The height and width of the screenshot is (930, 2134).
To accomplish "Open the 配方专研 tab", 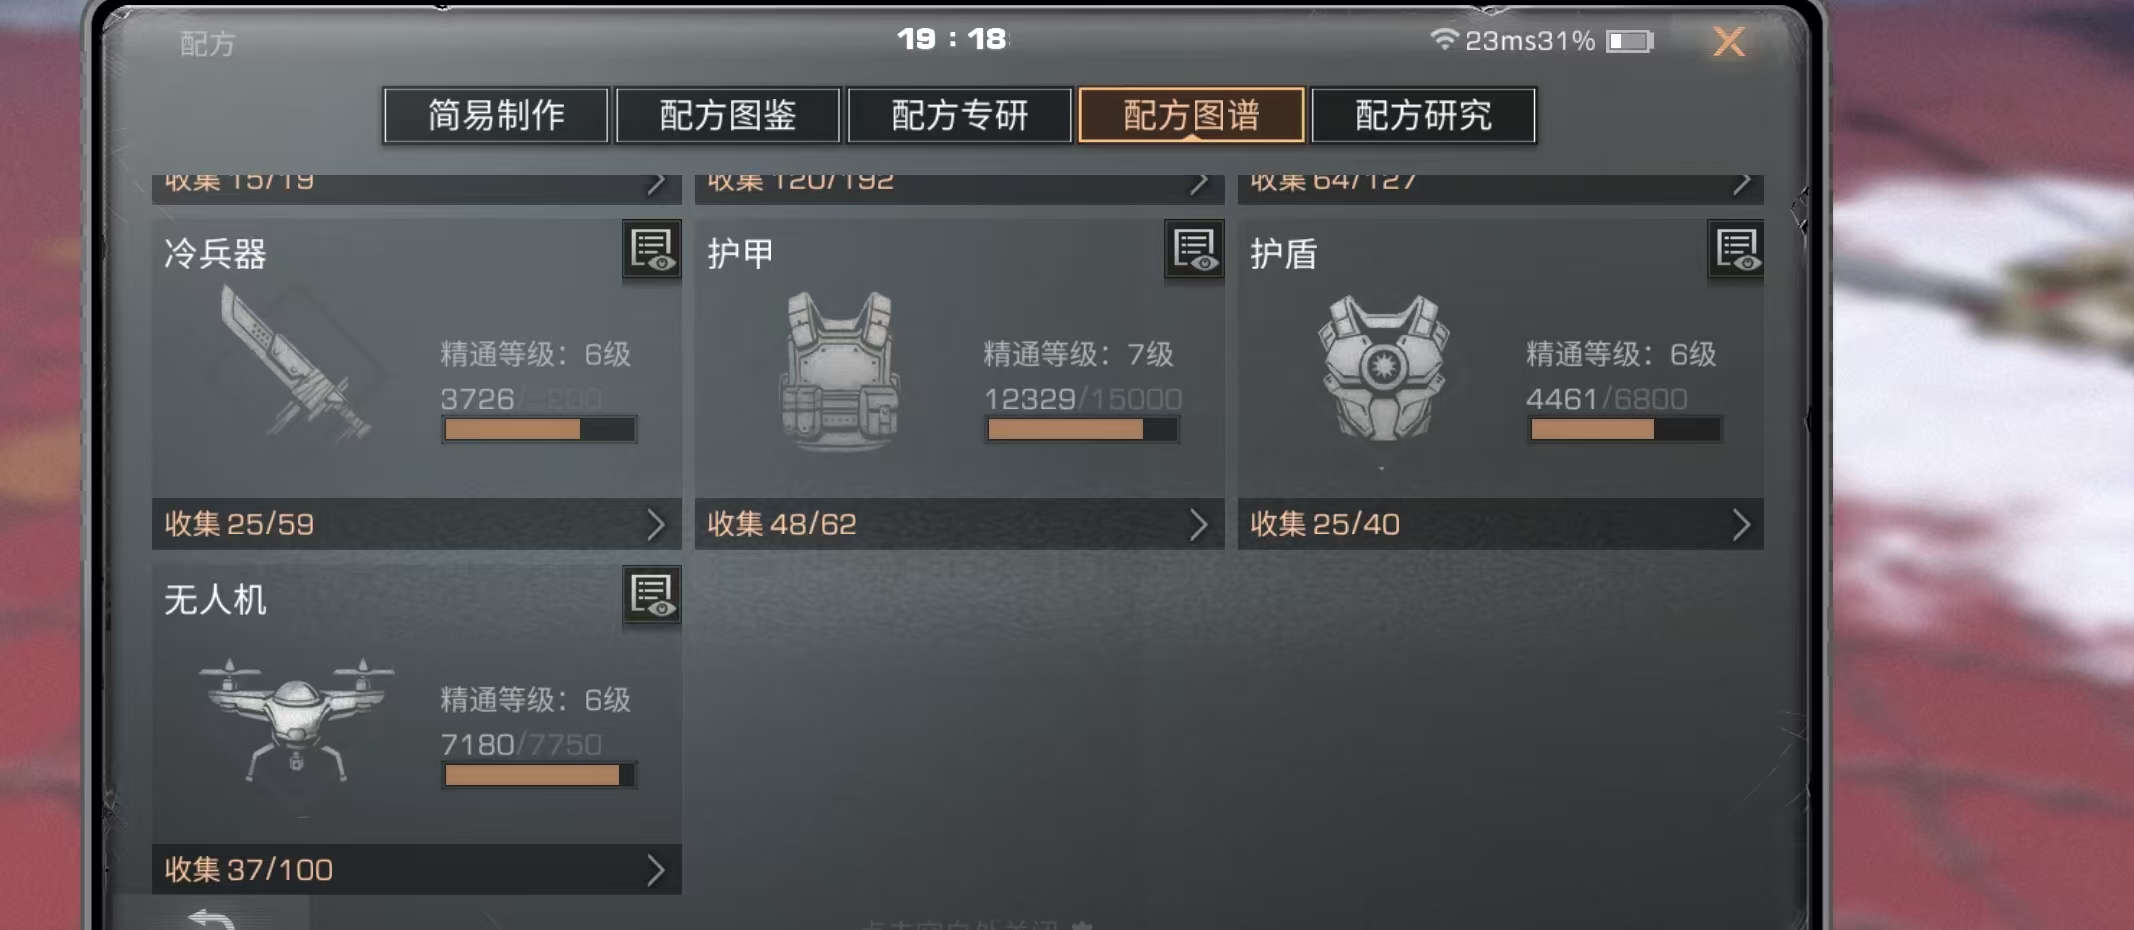I will click(x=960, y=115).
